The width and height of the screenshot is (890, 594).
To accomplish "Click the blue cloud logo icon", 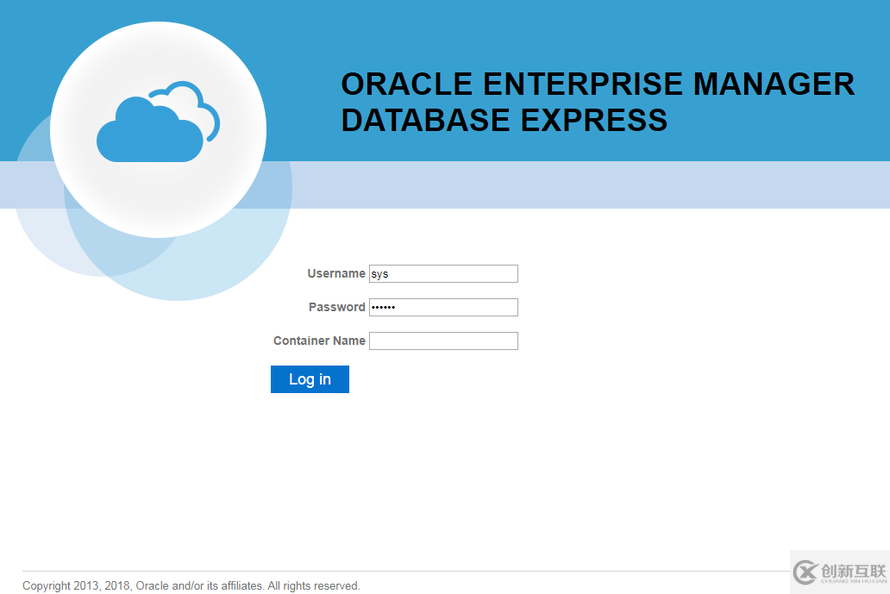I will [x=158, y=121].
